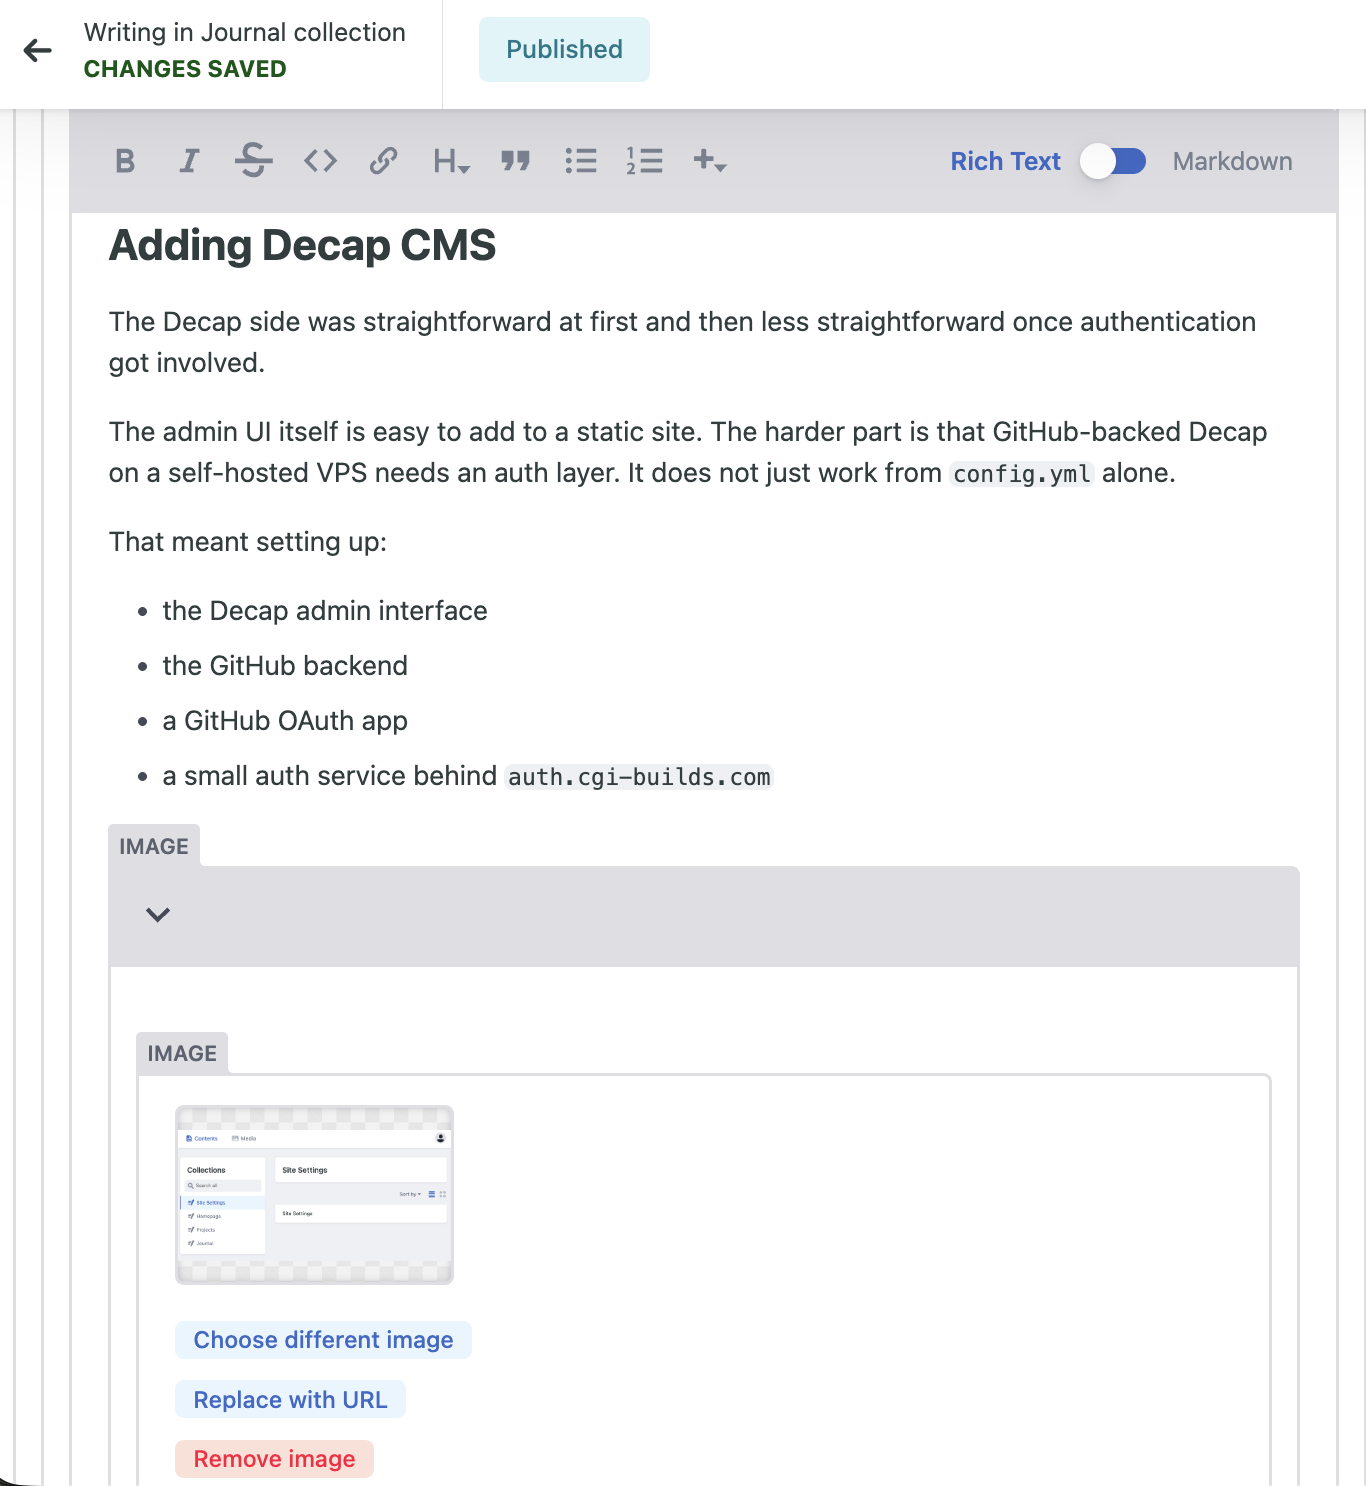This screenshot has width=1366, height=1486.
Task: Insert a hyperlink
Action: [x=383, y=161]
